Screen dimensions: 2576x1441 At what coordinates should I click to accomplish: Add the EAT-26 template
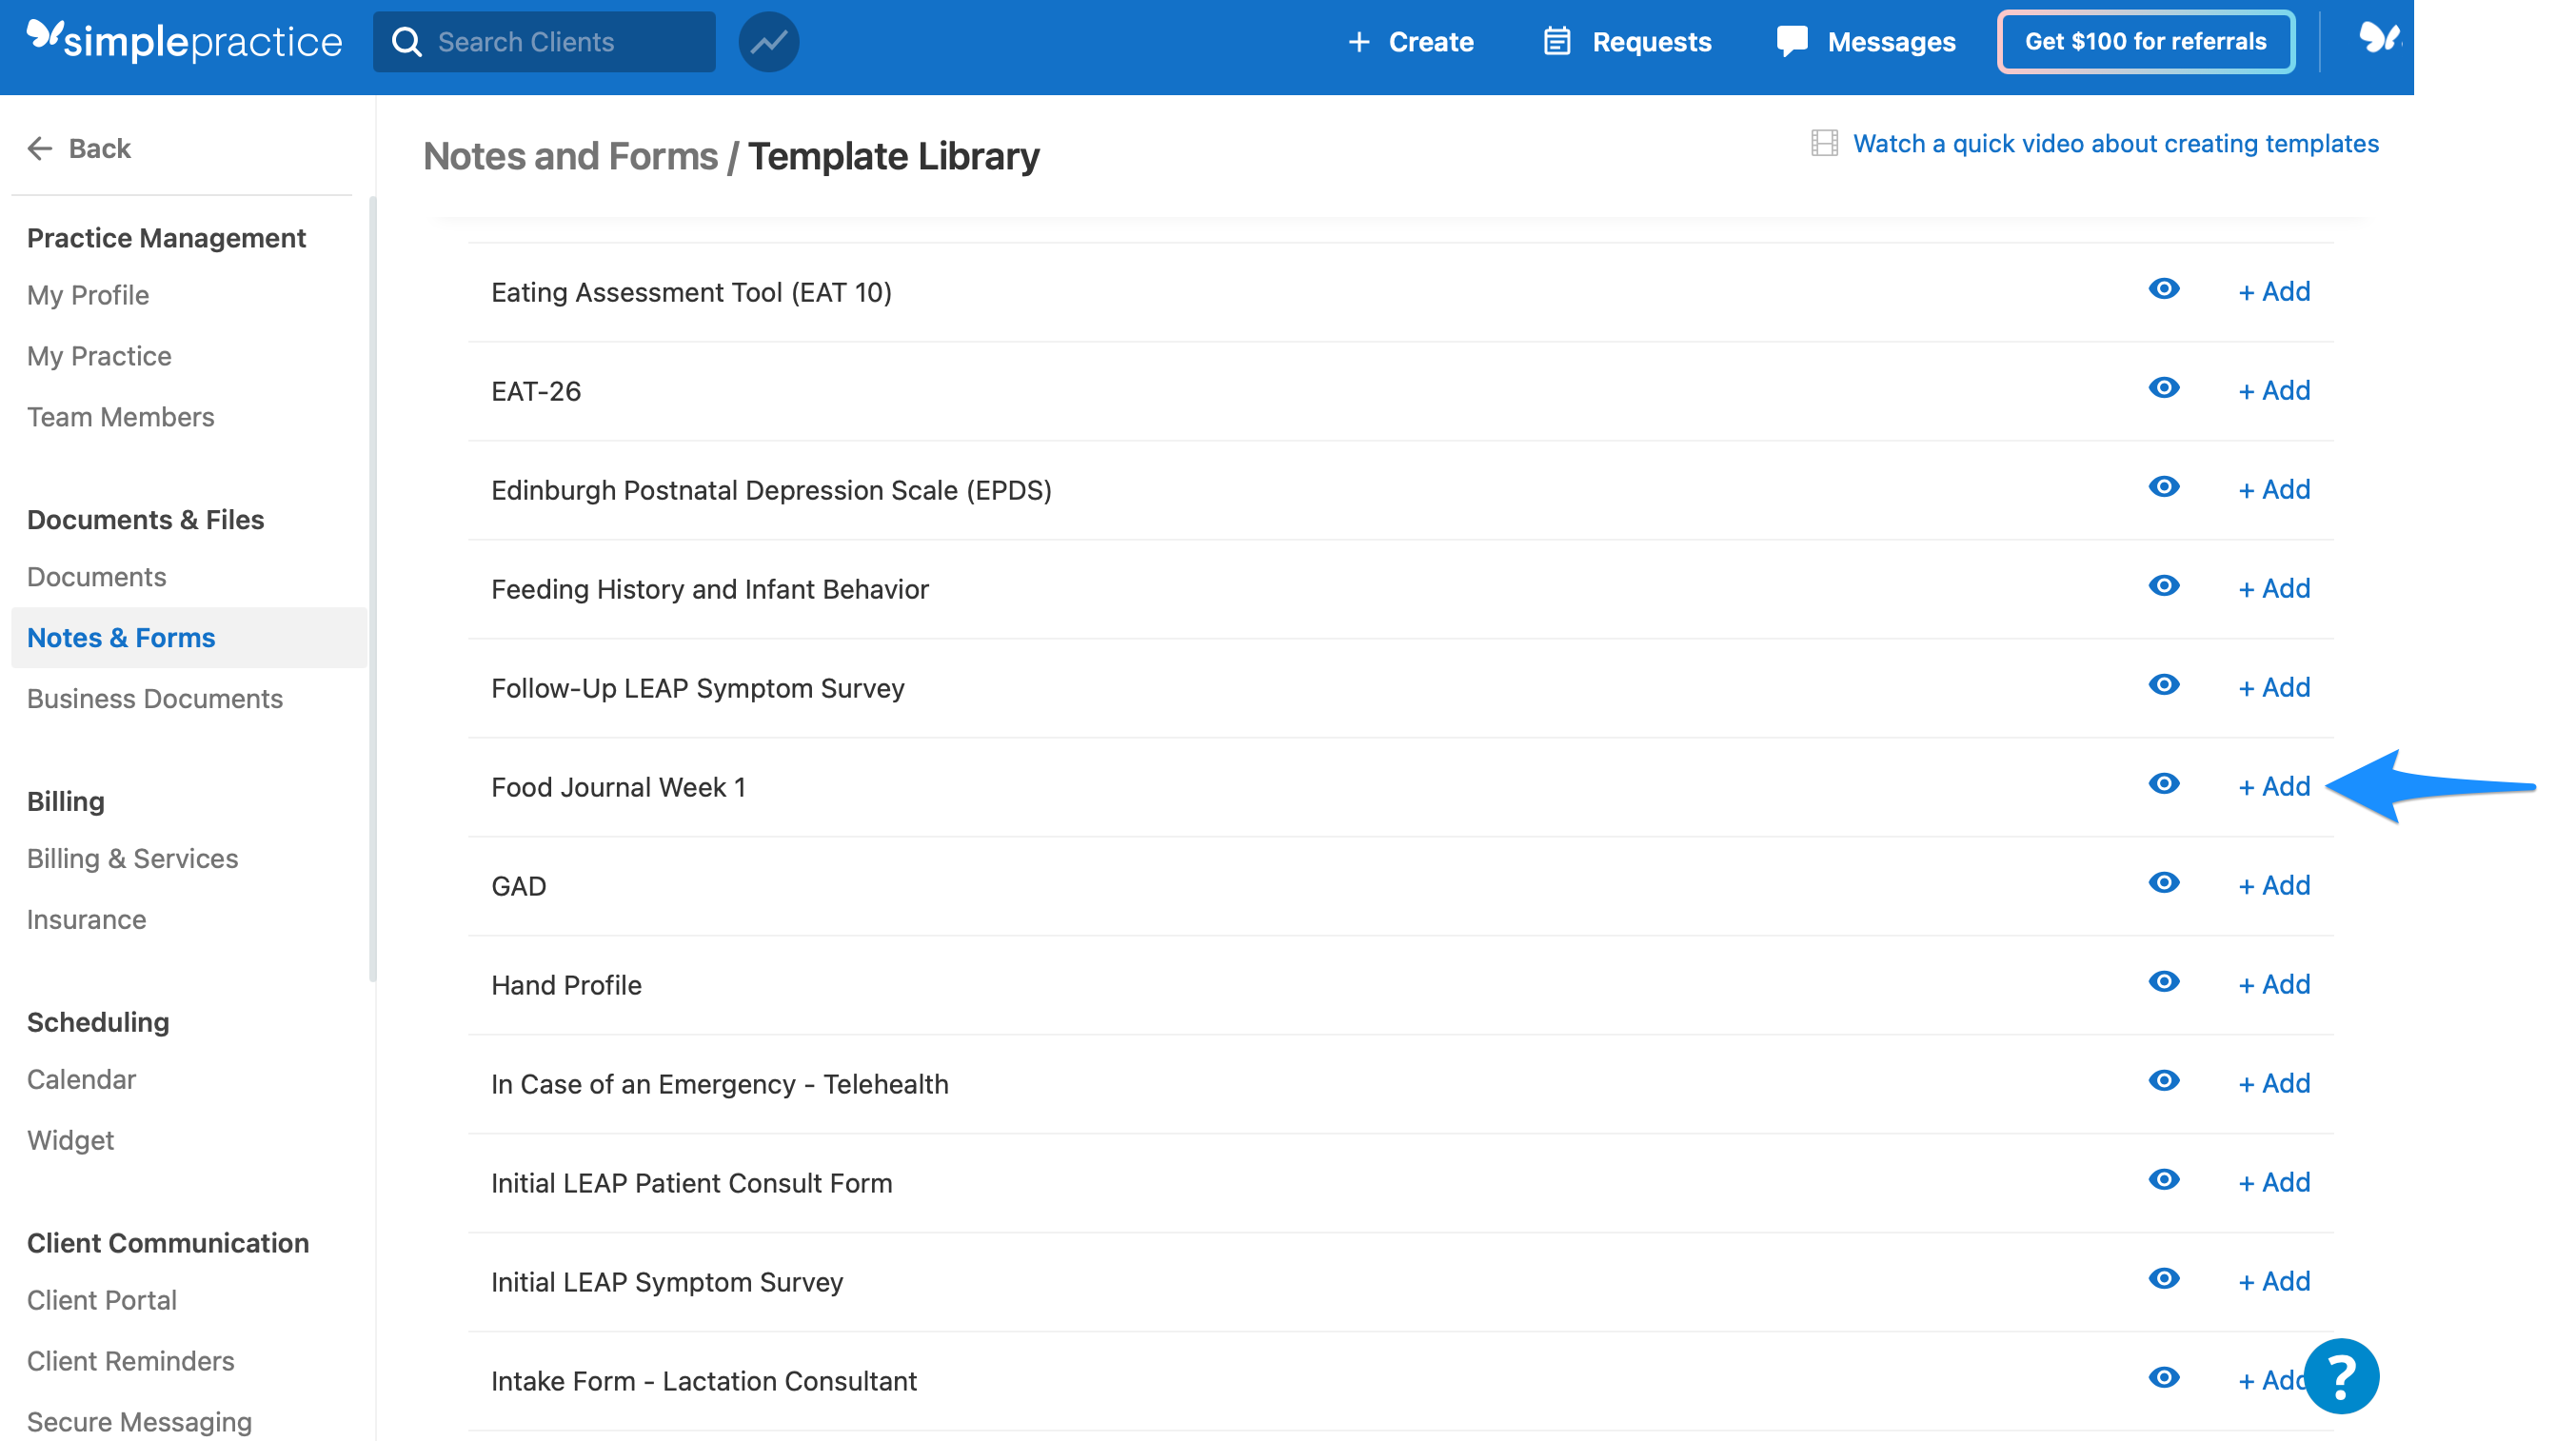2274,390
